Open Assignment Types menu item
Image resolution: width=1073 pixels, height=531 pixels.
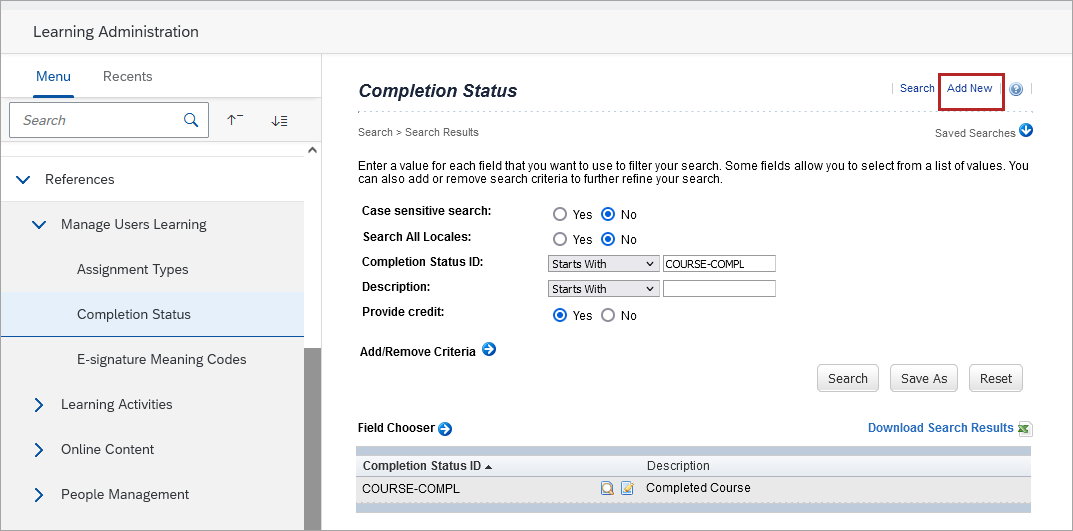pos(132,270)
